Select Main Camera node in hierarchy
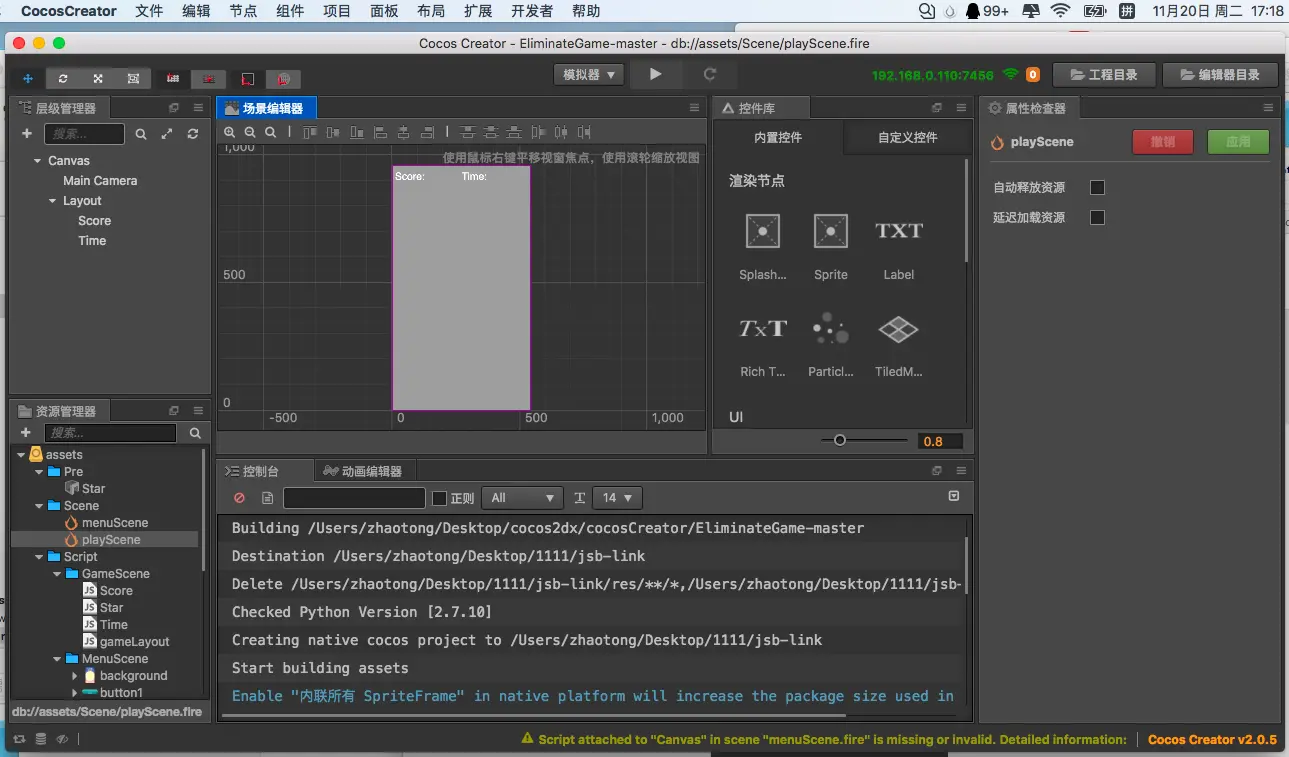Image resolution: width=1289 pixels, height=757 pixels. [x=100, y=181]
